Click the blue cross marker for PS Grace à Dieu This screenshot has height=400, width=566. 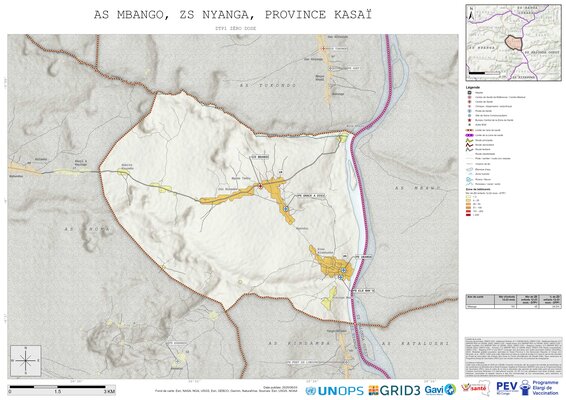point(286,209)
